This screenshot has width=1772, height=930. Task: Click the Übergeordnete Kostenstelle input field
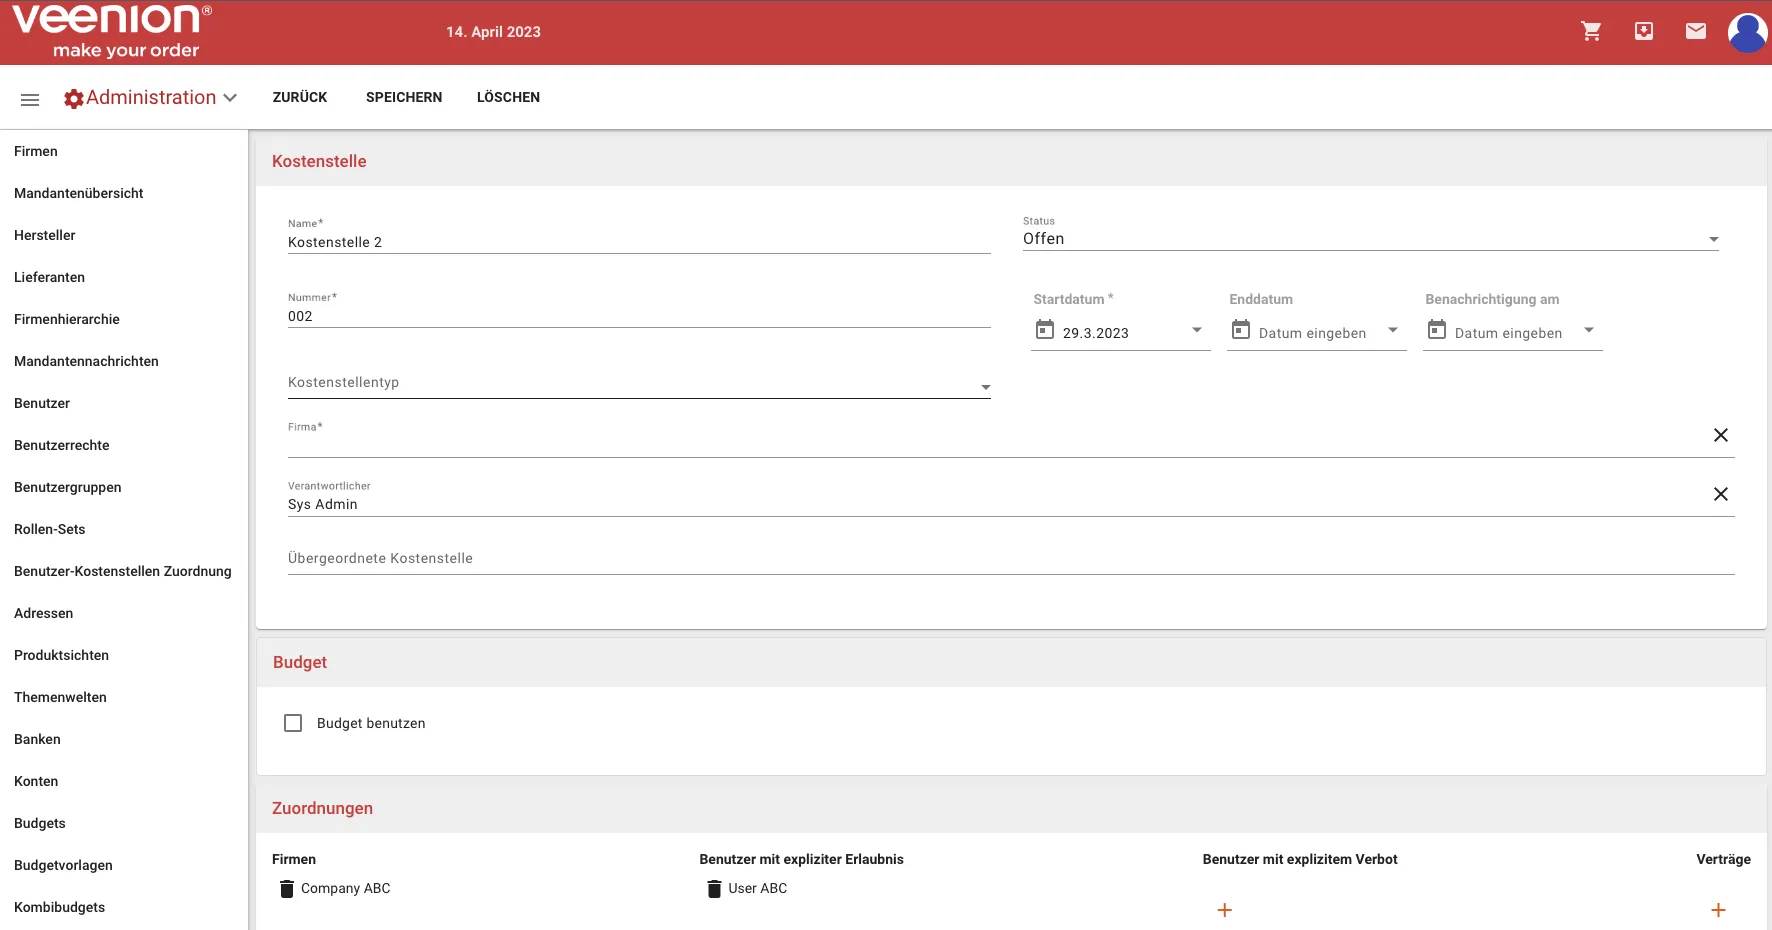pyautogui.click(x=1010, y=559)
